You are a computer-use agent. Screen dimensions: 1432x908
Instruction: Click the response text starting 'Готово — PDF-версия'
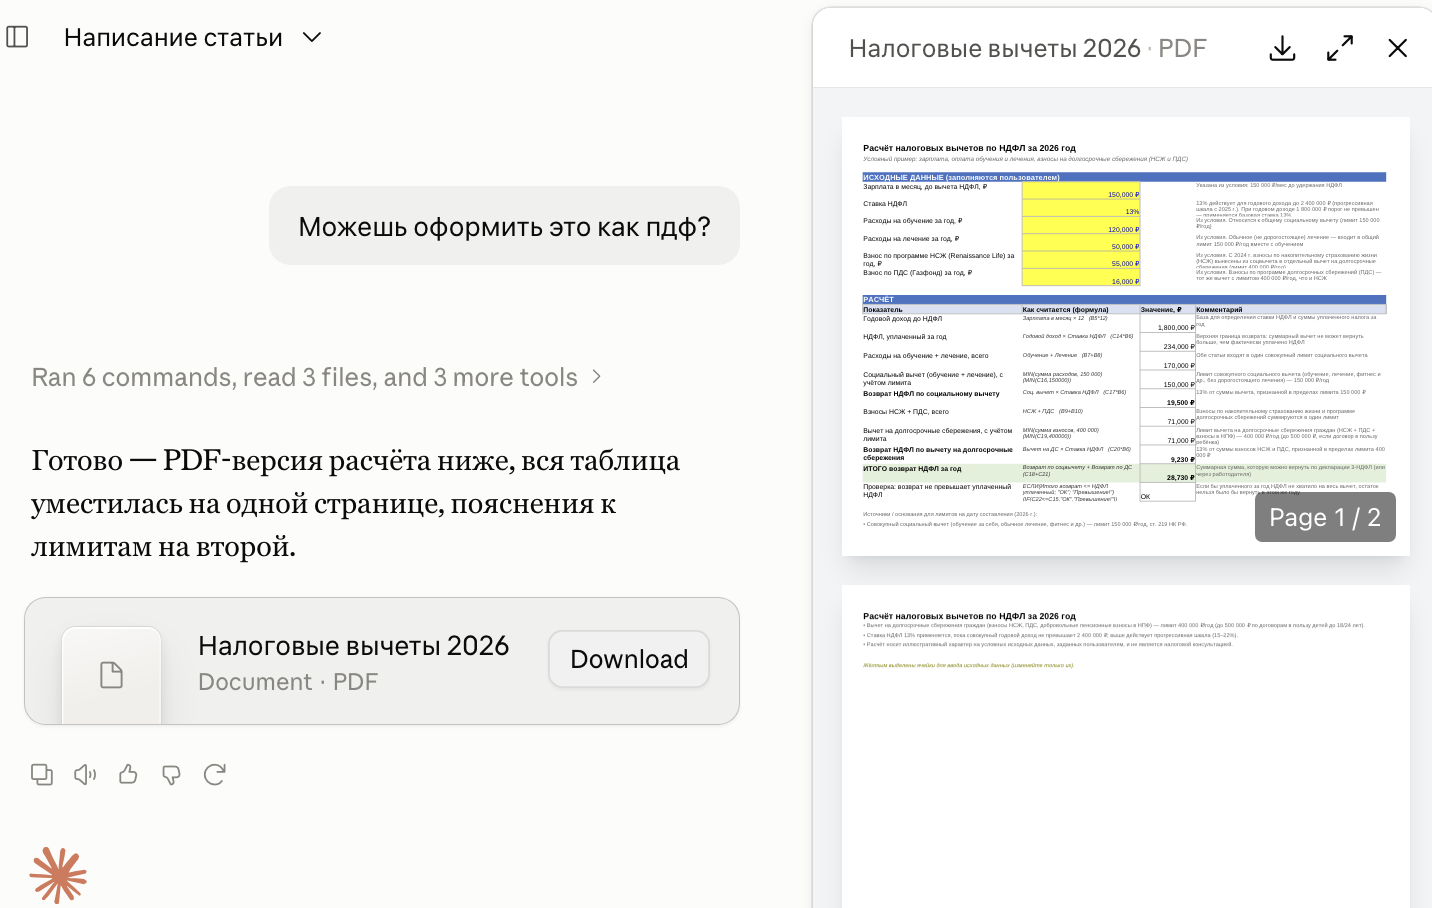click(355, 503)
